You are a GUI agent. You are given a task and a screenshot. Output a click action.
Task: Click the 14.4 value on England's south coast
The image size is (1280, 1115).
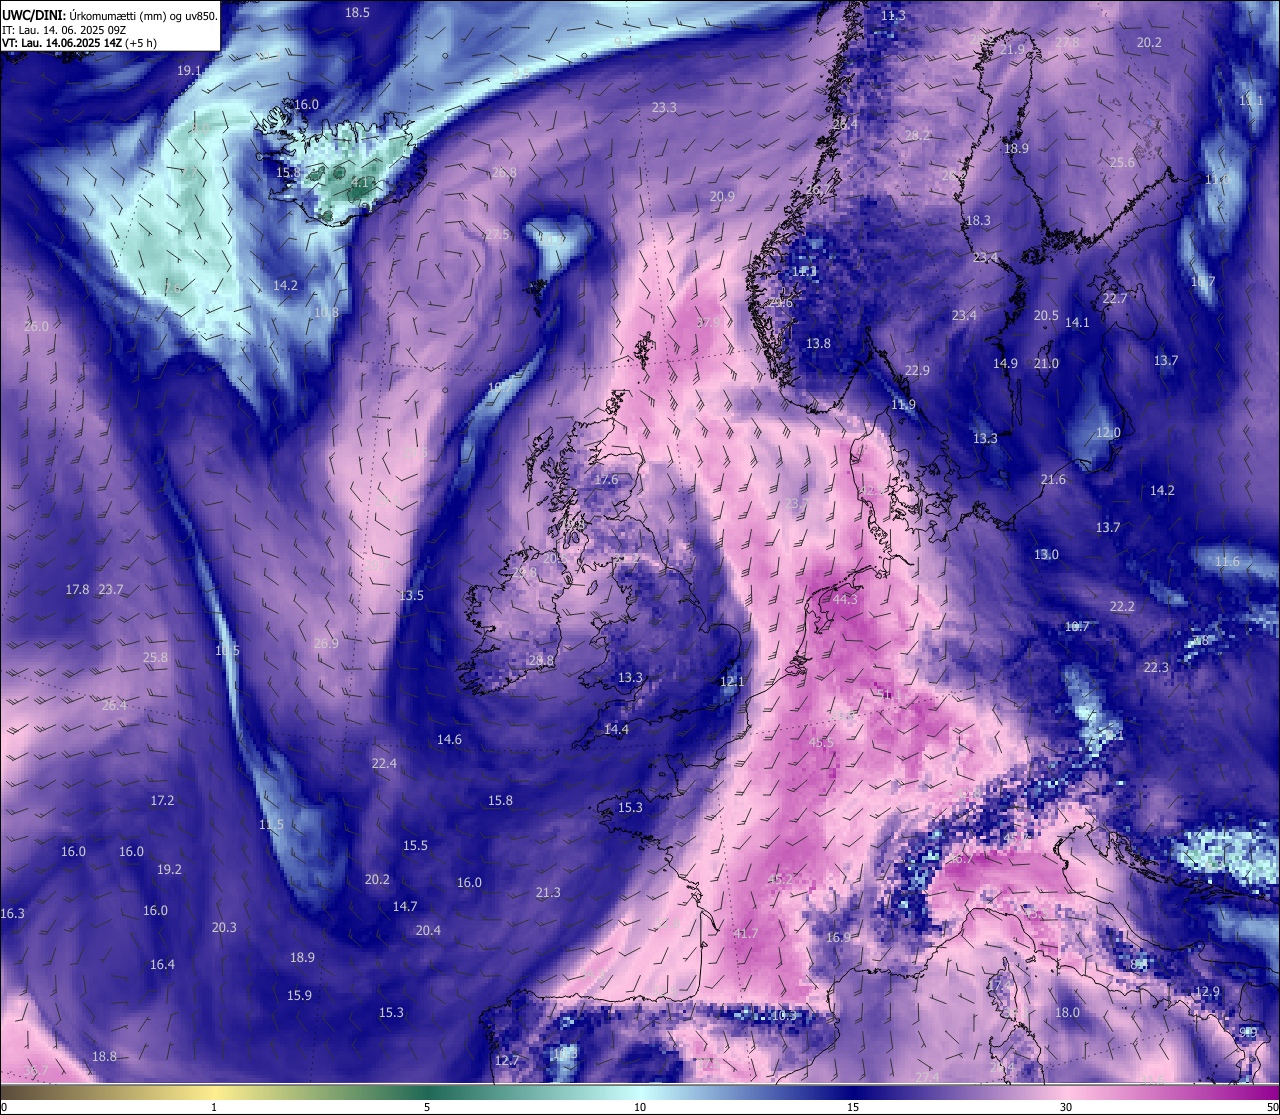616,729
